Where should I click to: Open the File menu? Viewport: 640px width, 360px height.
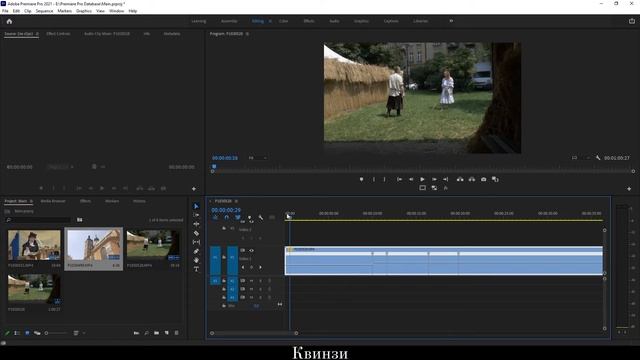pyautogui.click(x=5, y=11)
